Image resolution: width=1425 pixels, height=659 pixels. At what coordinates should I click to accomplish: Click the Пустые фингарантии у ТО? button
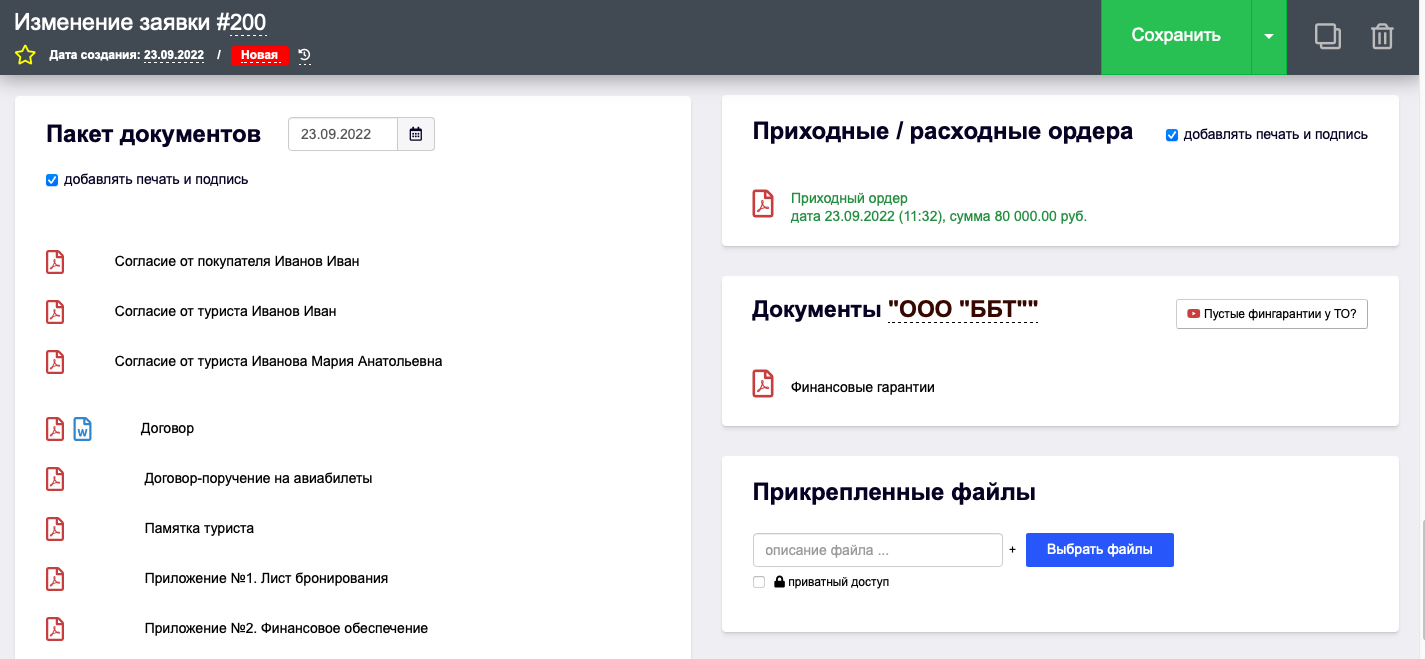1271,313
